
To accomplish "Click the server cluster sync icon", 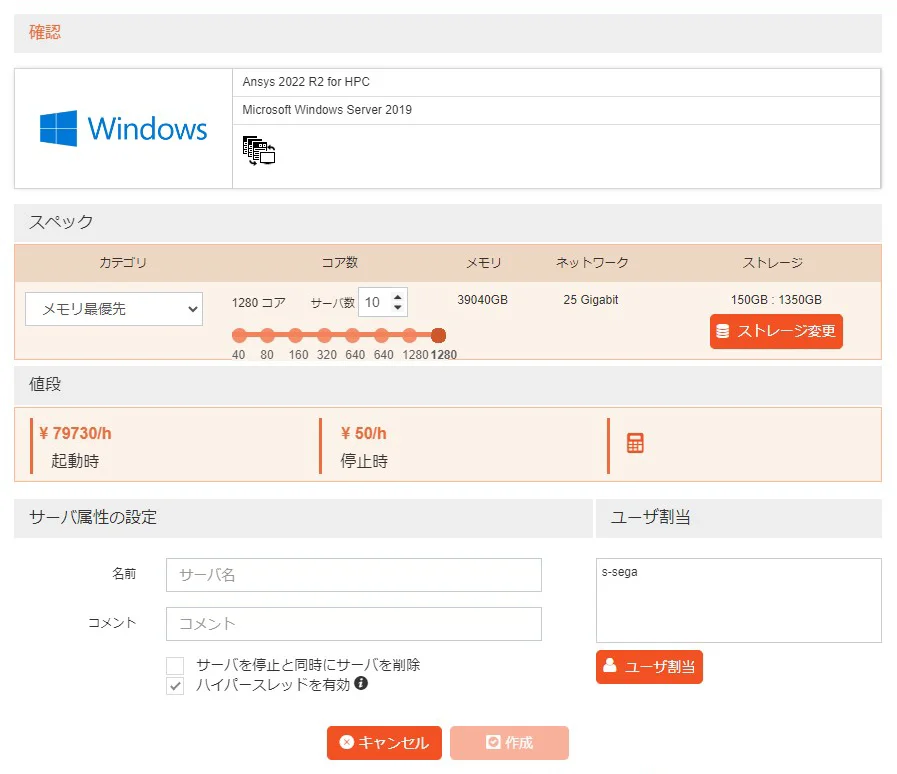I will (259, 150).
